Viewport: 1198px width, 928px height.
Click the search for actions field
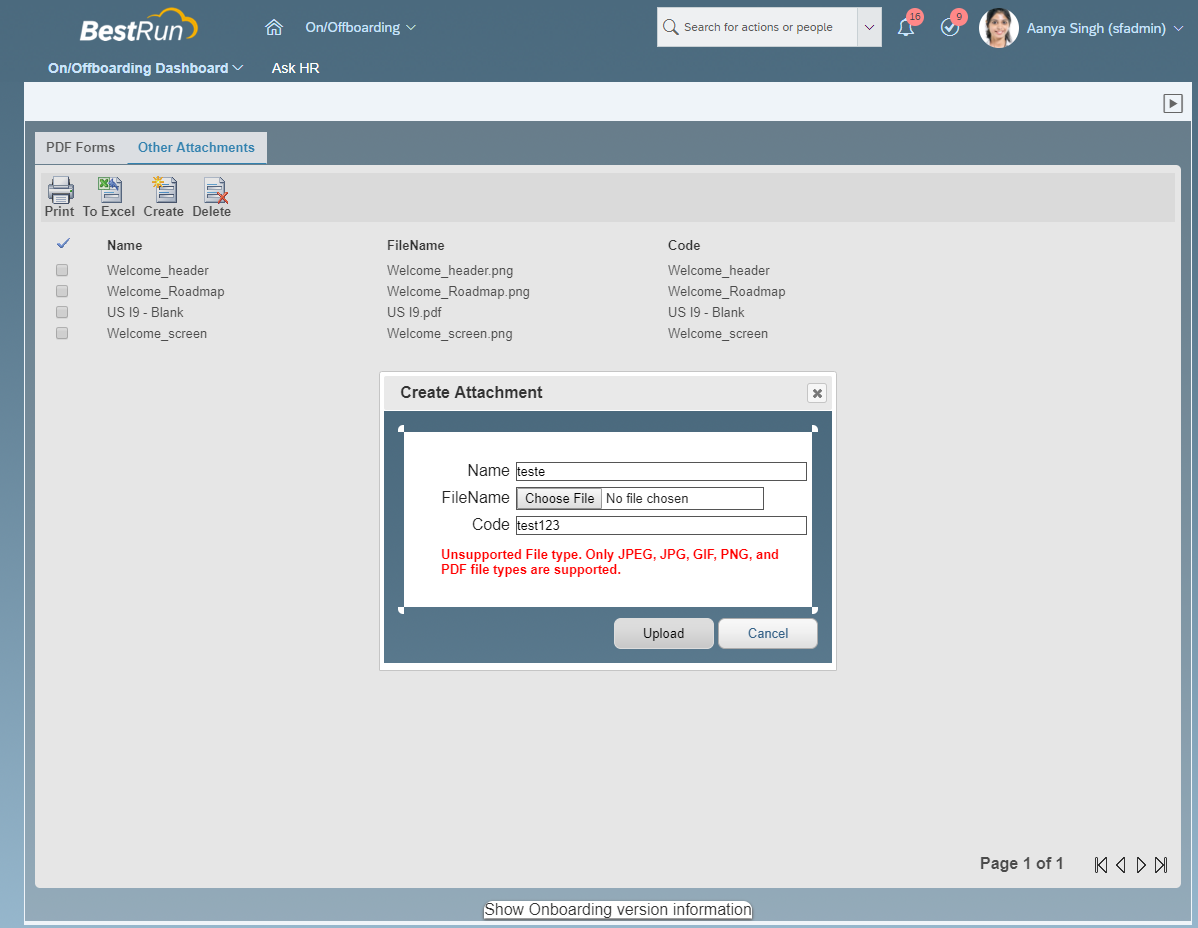coord(758,27)
